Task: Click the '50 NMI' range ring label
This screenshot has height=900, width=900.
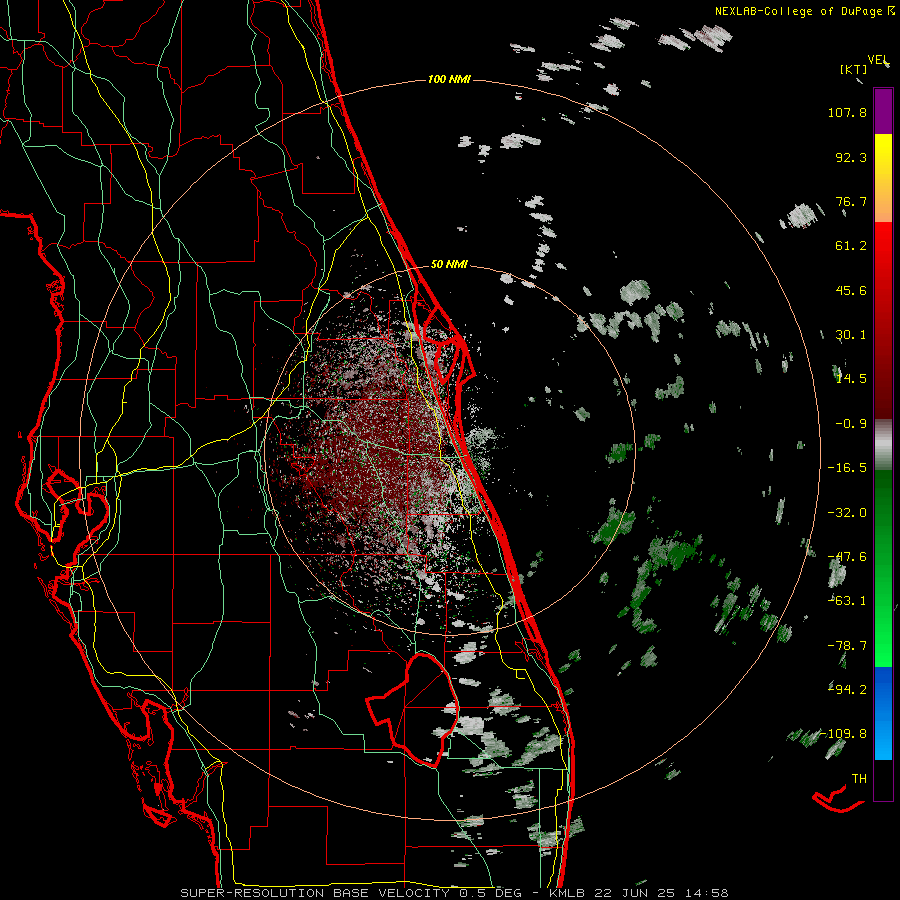Action: (449, 264)
